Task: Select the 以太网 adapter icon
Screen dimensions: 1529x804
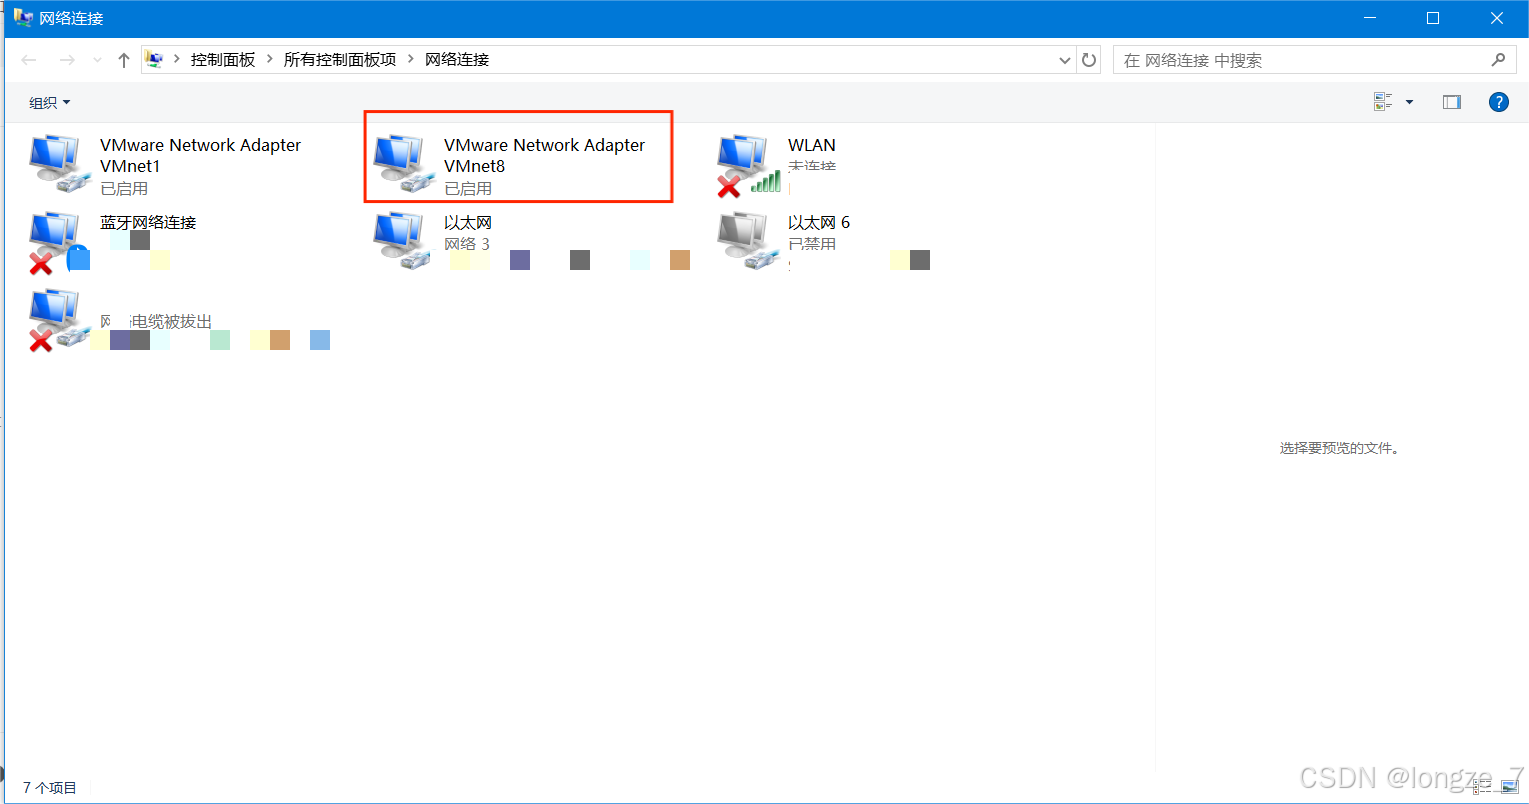Action: [403, 241]
